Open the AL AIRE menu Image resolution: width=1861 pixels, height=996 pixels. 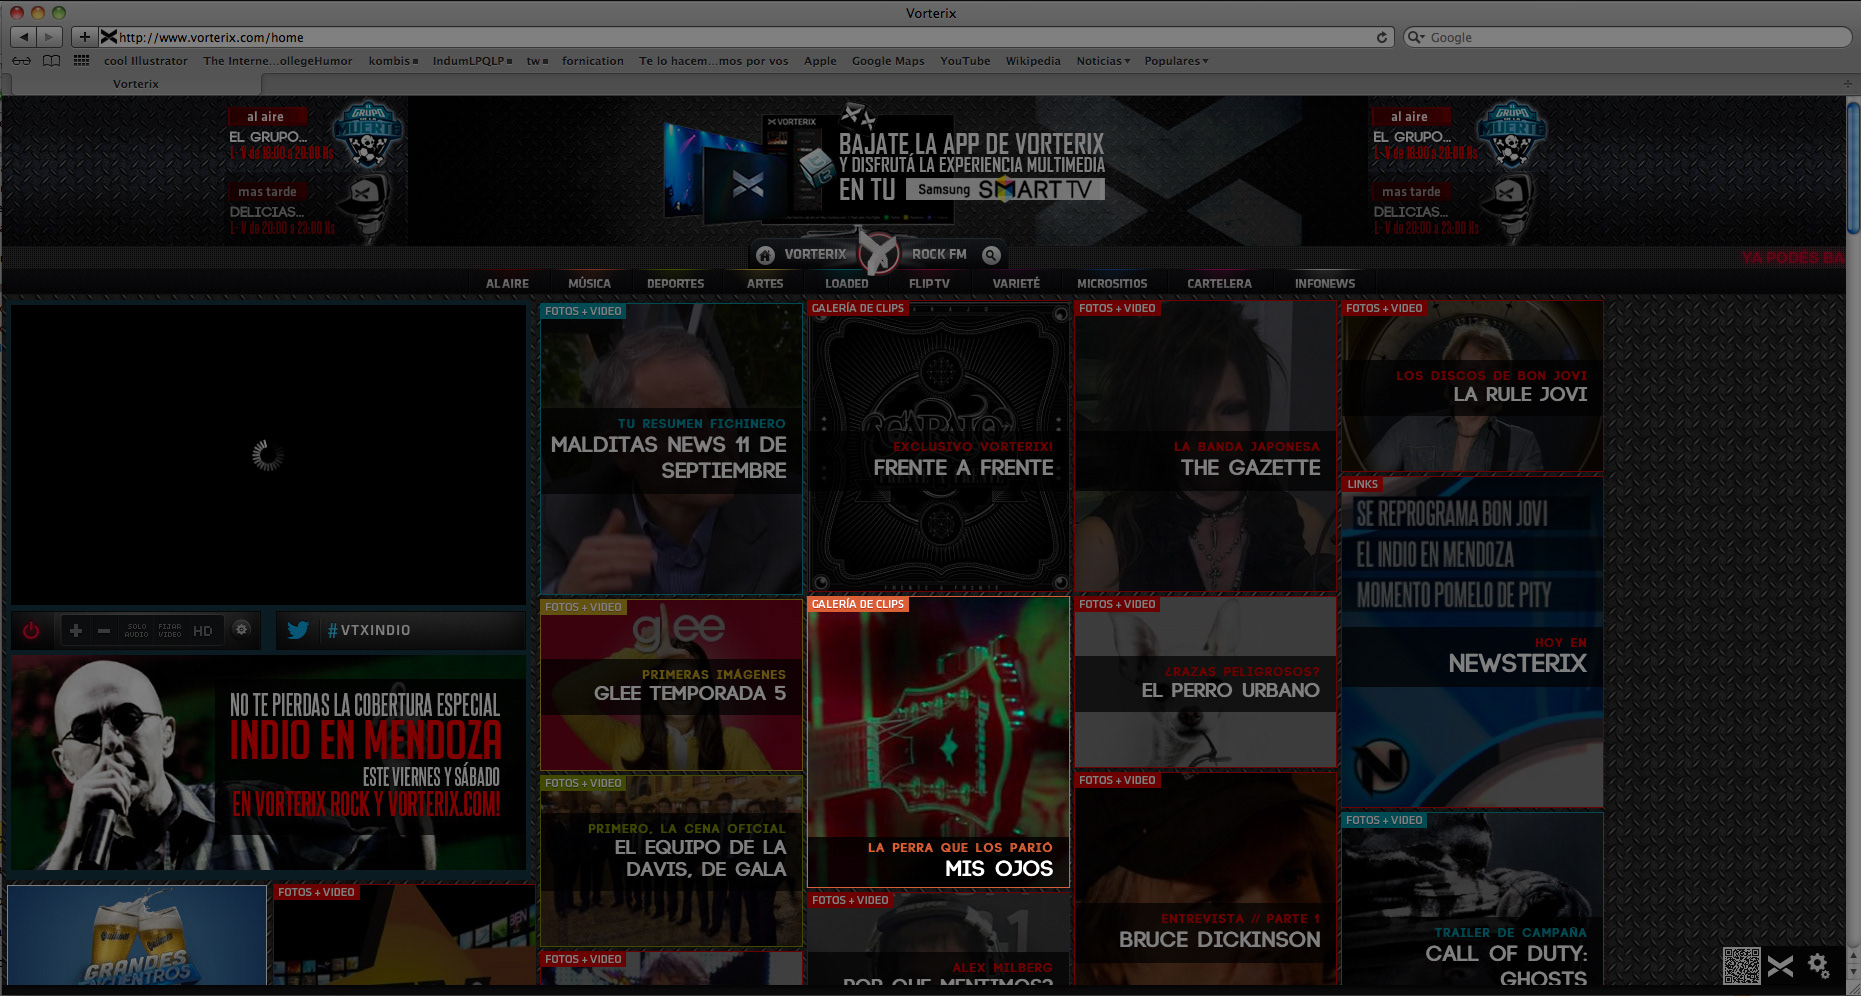tap(507, 284)
